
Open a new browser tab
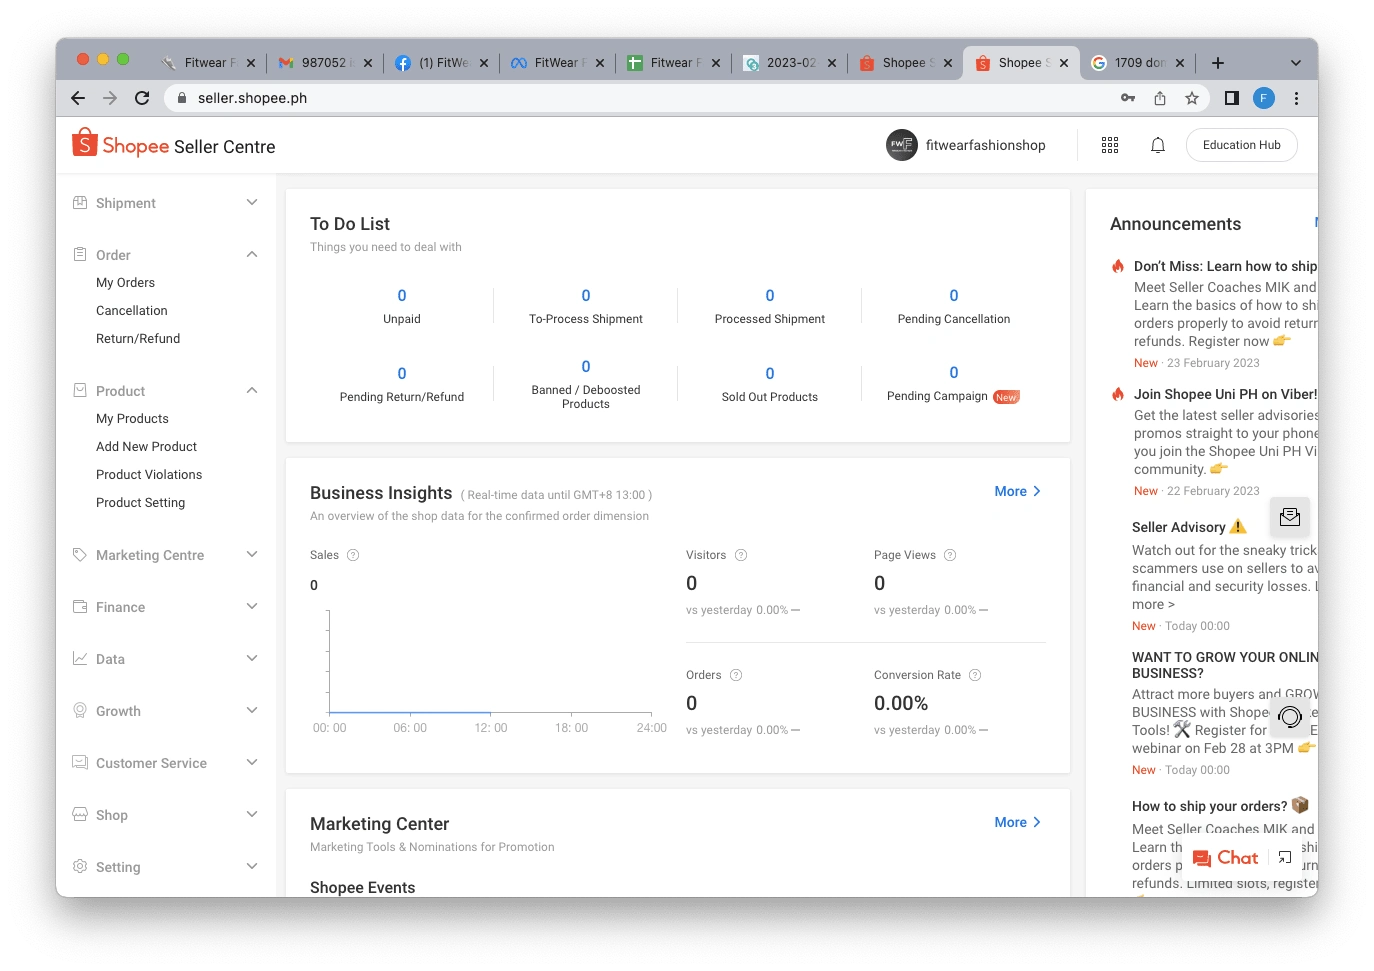[1218, 63]
